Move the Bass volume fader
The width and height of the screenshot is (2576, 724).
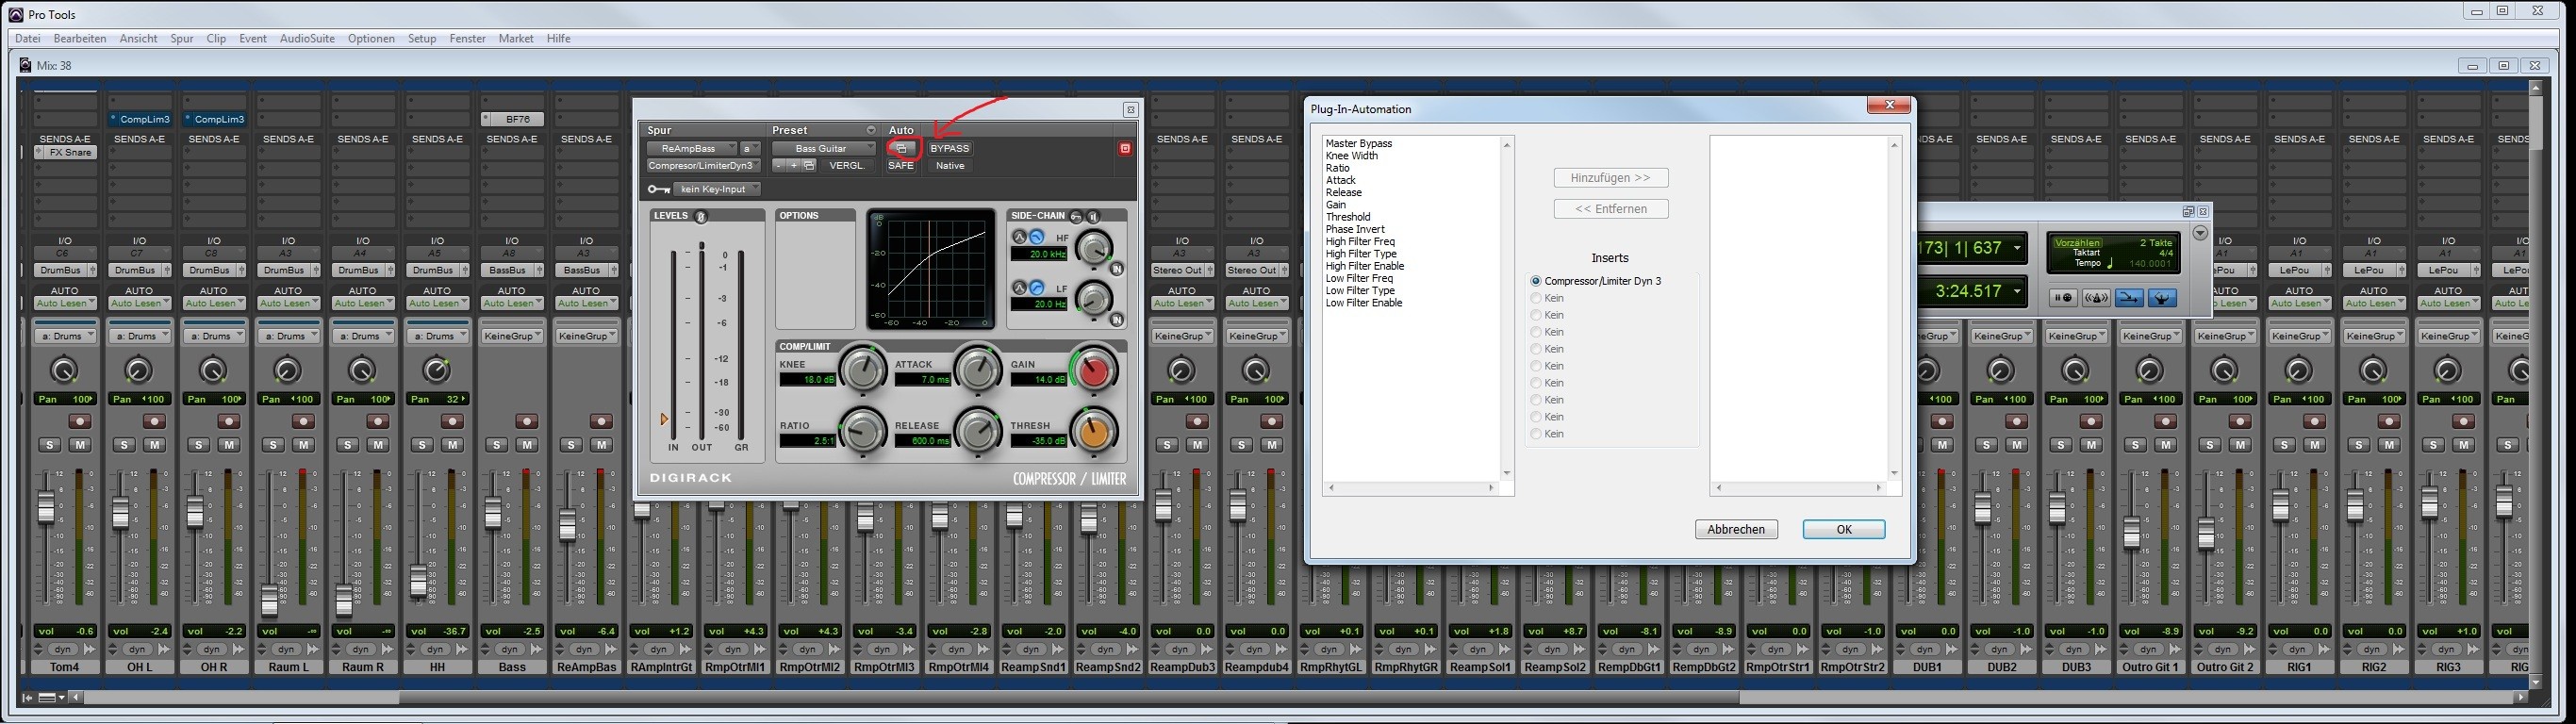493,513
